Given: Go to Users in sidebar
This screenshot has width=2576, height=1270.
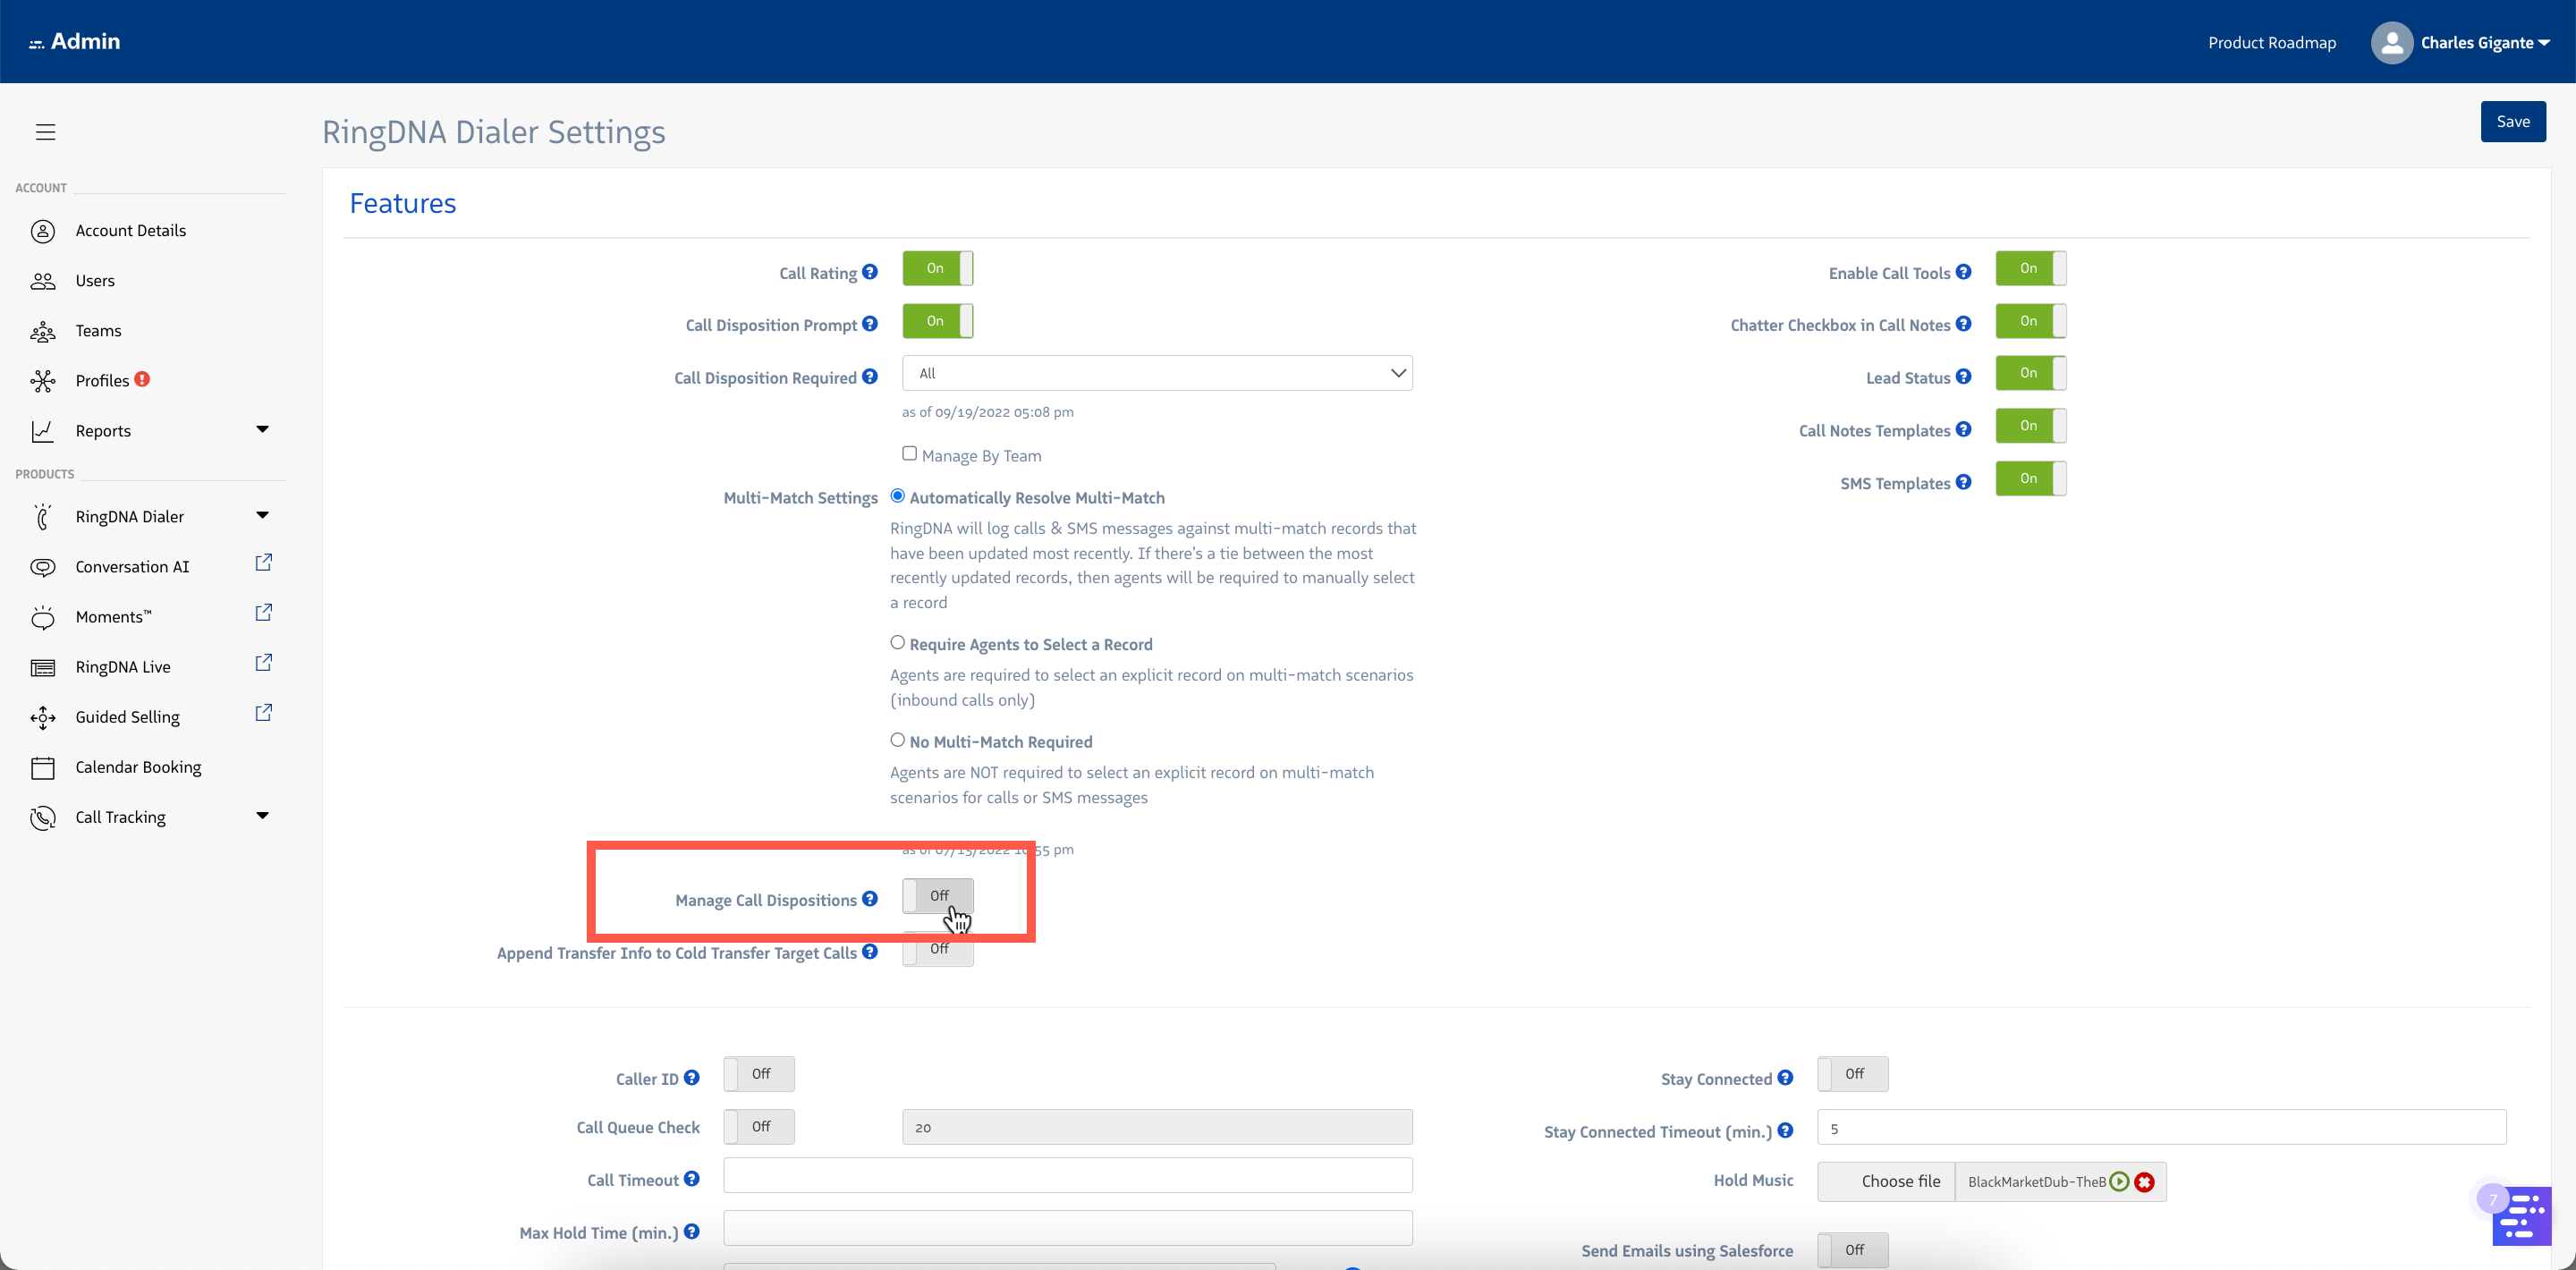Looking at the screenshot, I should point(95,281).
